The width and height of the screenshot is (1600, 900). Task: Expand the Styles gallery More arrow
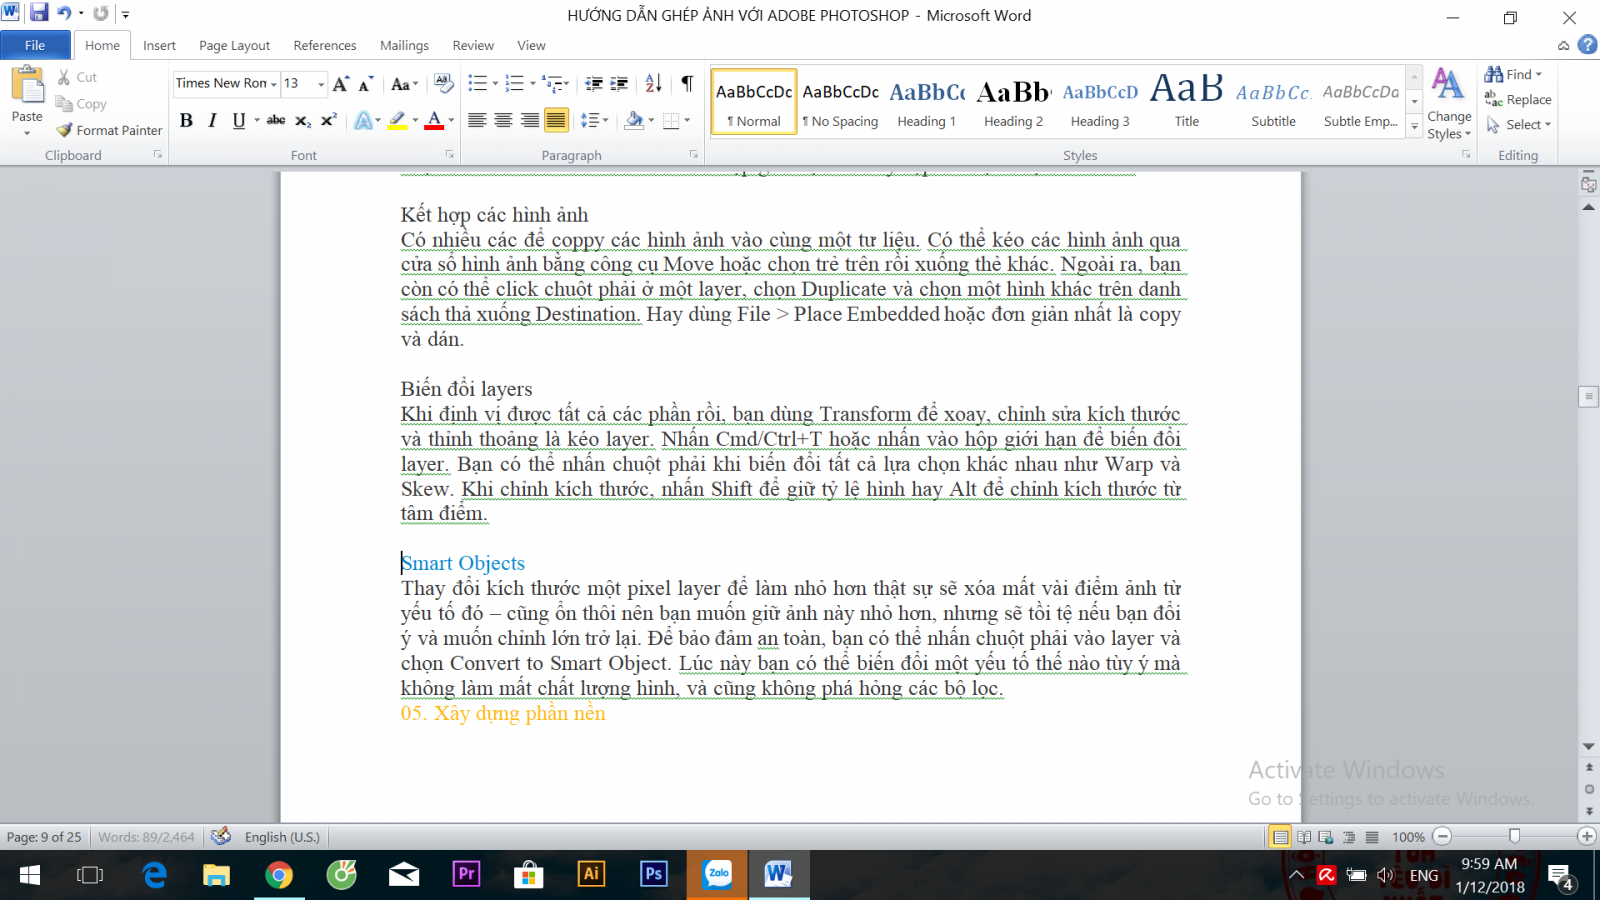1414,127
